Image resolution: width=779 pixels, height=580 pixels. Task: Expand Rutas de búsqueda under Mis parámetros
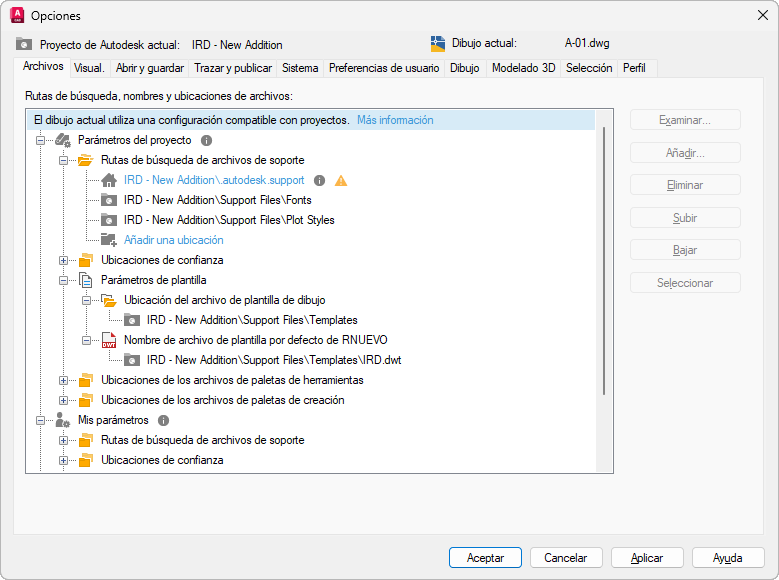point(63,440)
